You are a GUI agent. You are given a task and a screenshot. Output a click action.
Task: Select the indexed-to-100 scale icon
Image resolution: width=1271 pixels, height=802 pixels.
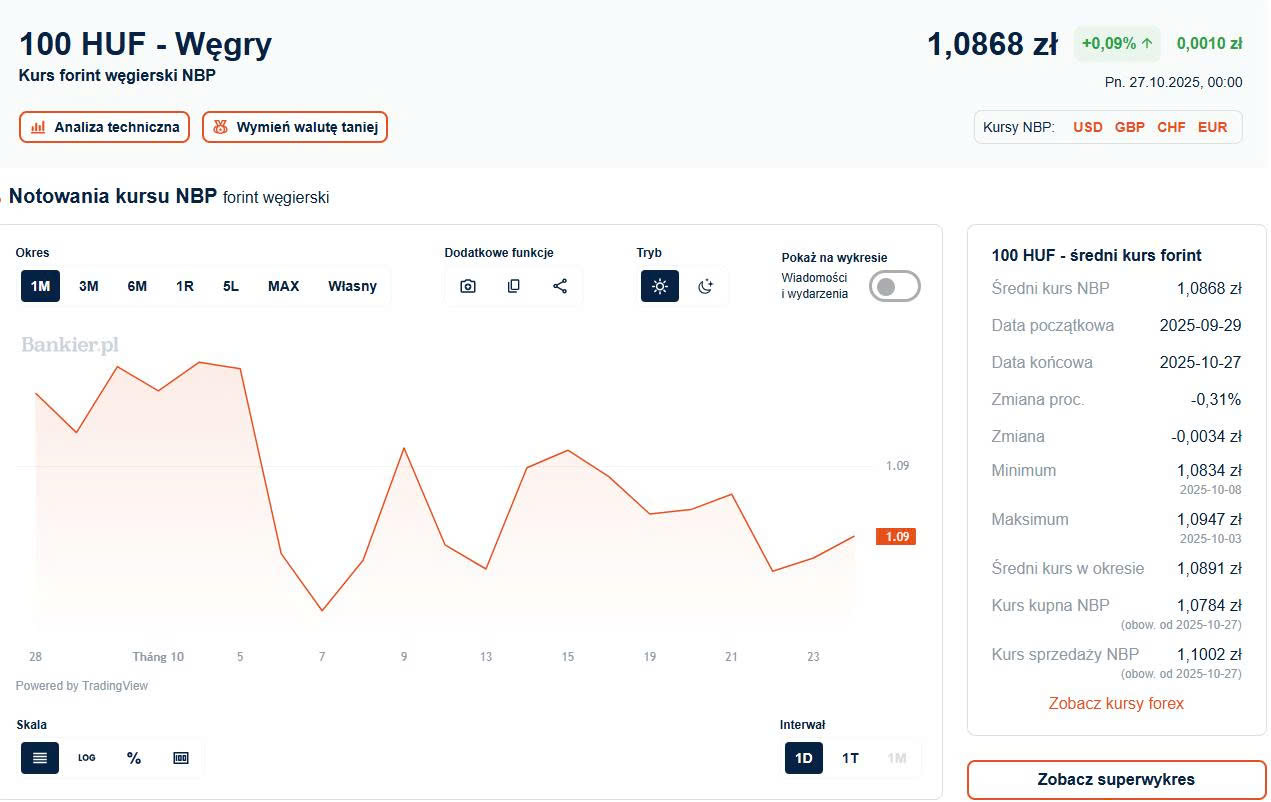181,758
